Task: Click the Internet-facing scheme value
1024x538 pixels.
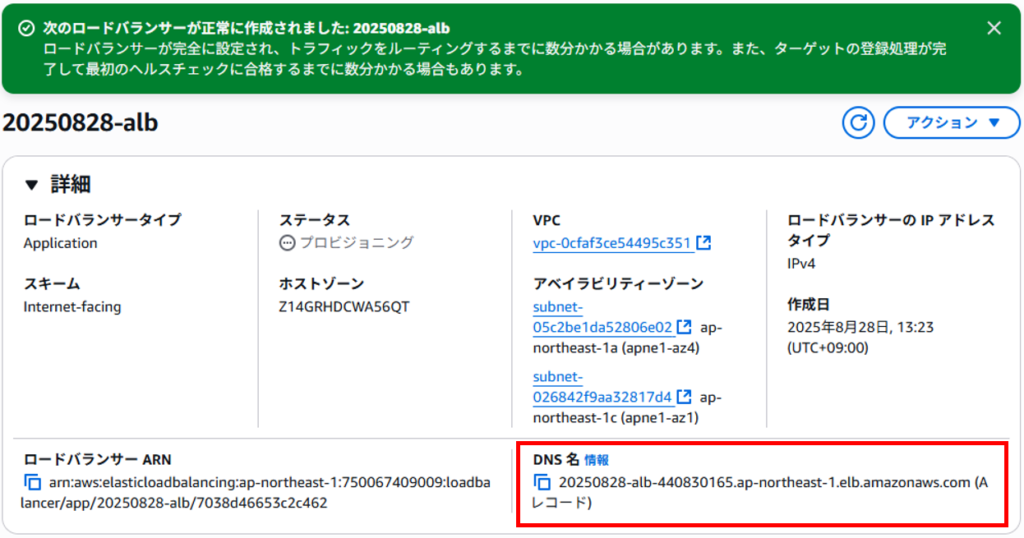Action: point(72,307)
